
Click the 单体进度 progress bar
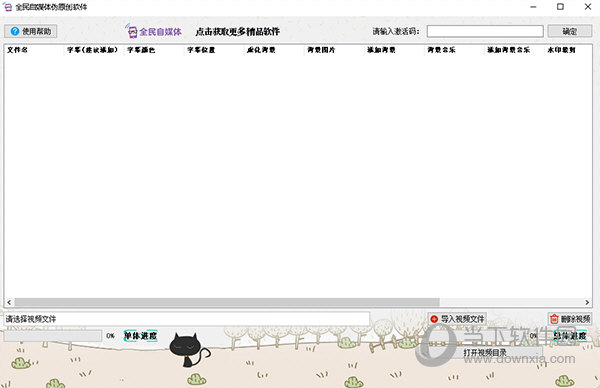point(53,336)
